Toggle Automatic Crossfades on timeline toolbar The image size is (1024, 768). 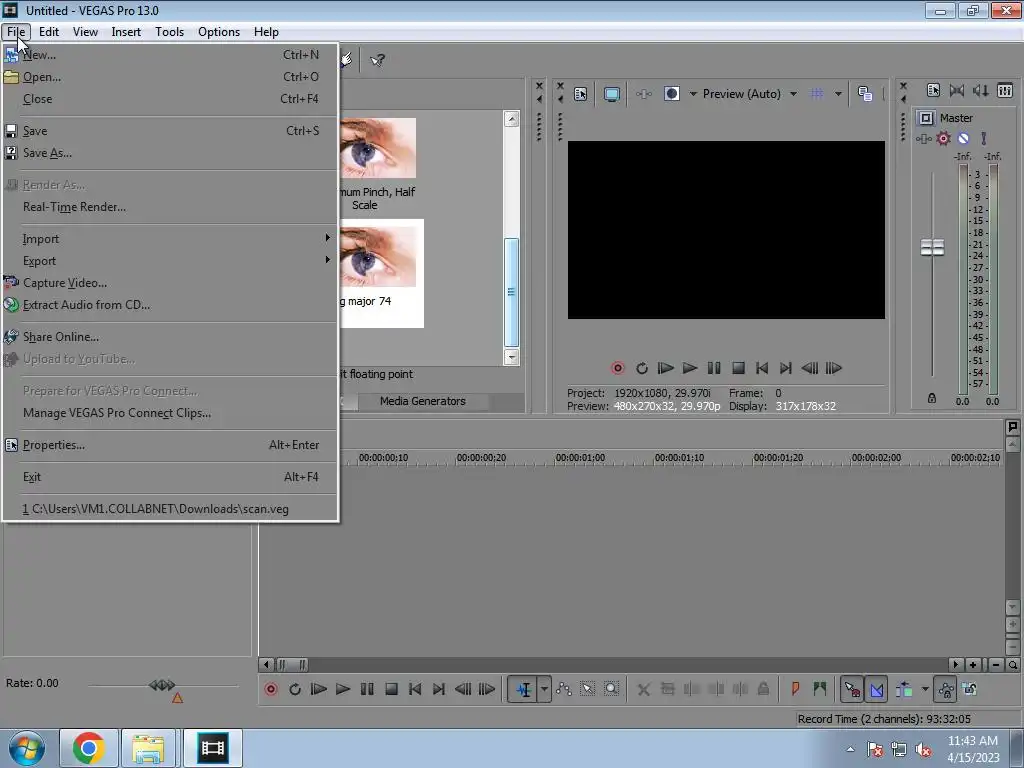[x=876, y=689]
